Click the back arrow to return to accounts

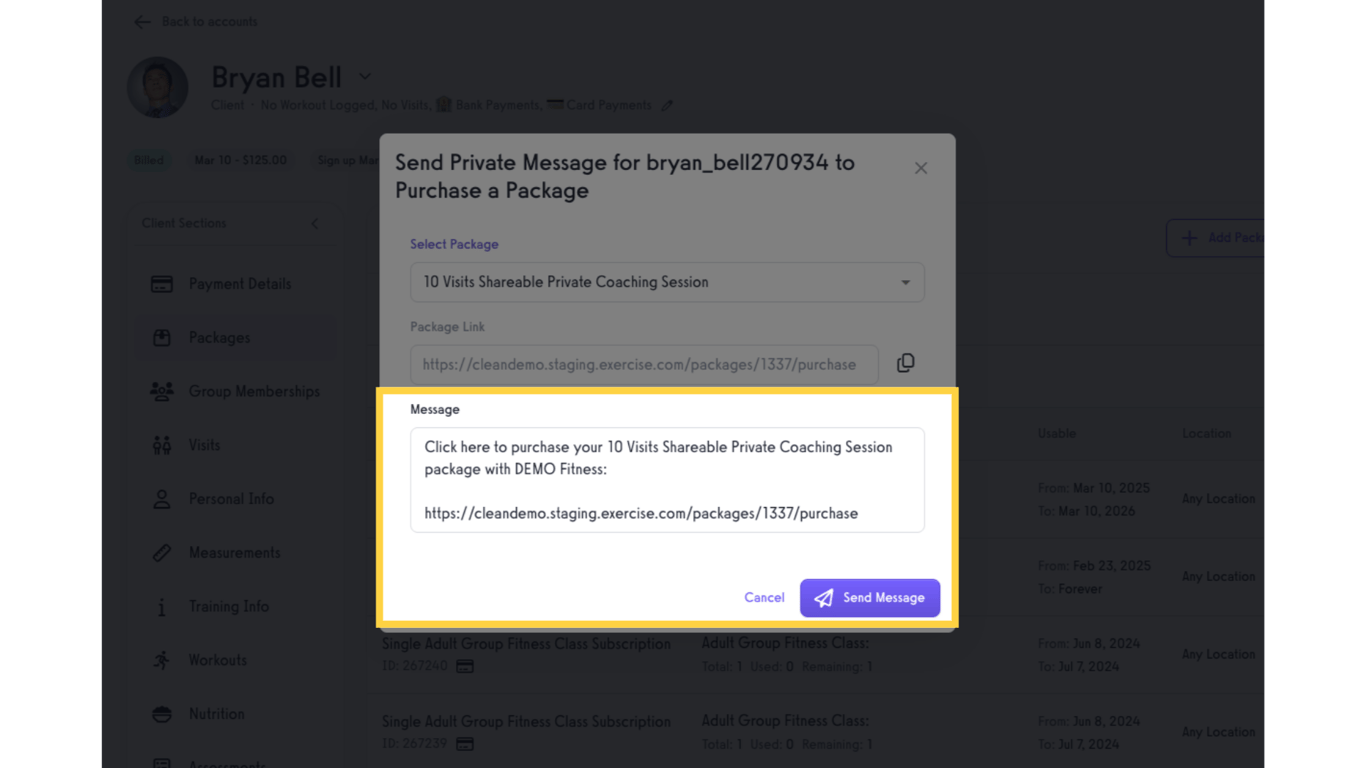coord(142,21)
